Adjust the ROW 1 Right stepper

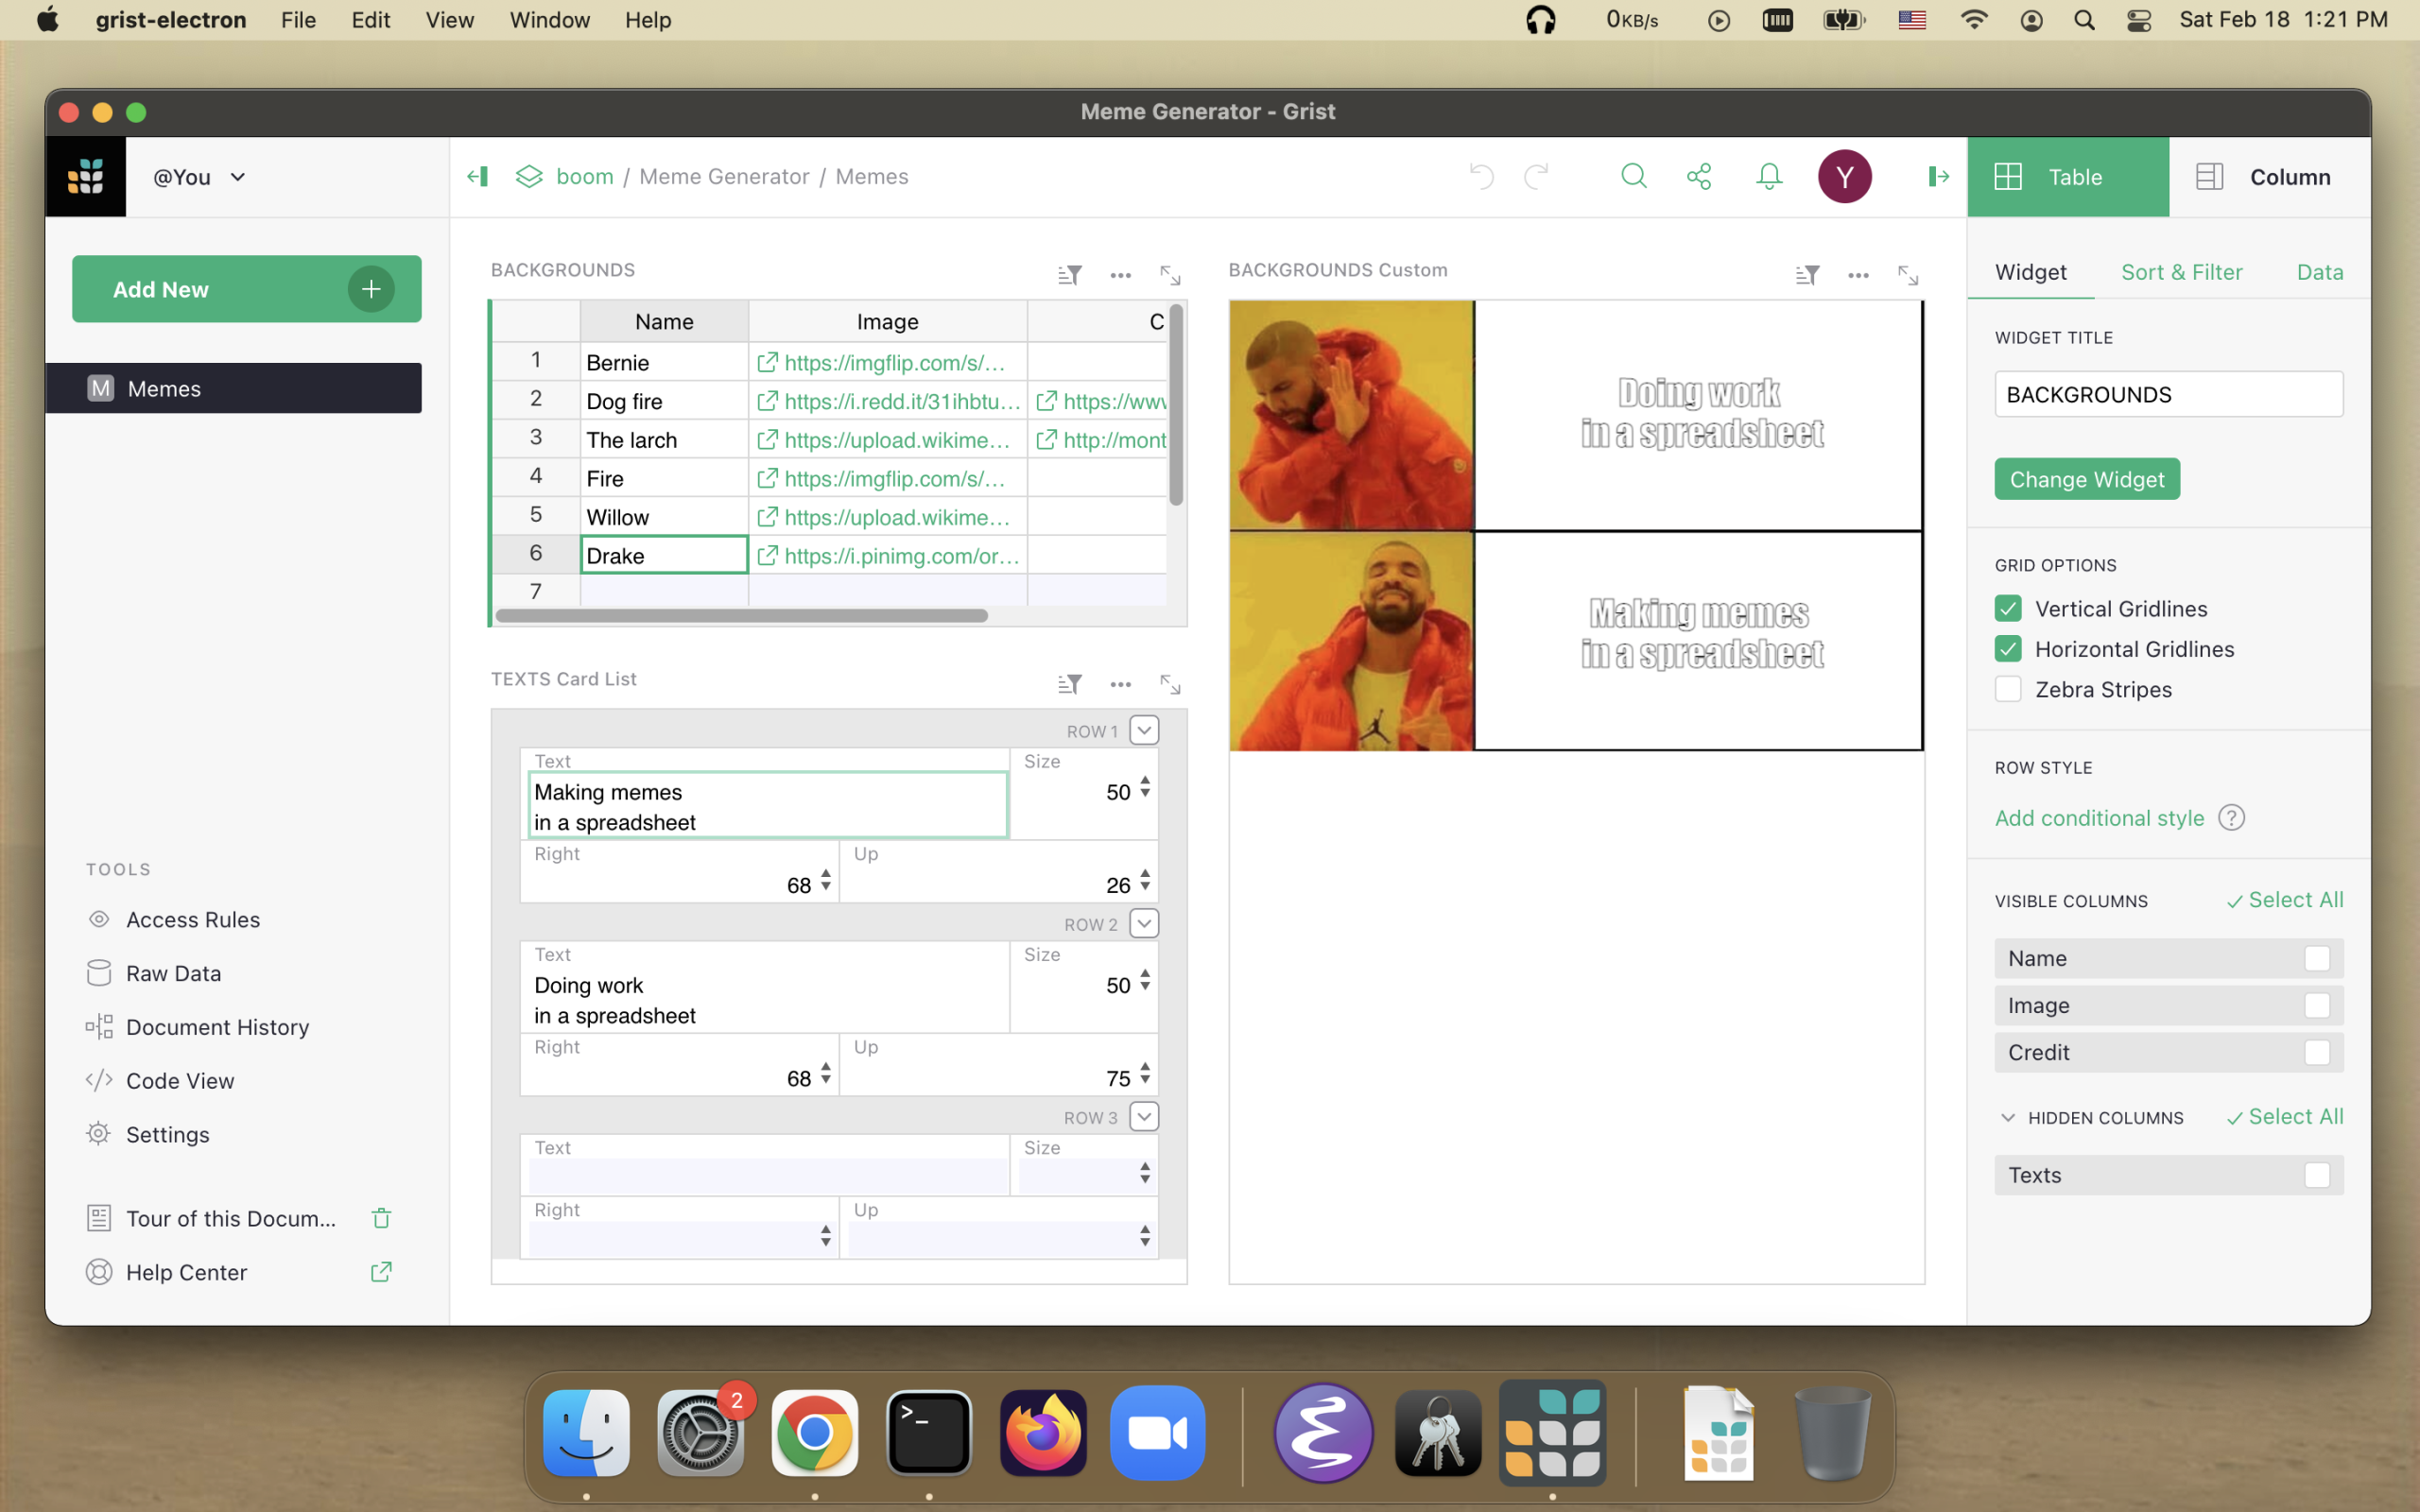point(826,882)
